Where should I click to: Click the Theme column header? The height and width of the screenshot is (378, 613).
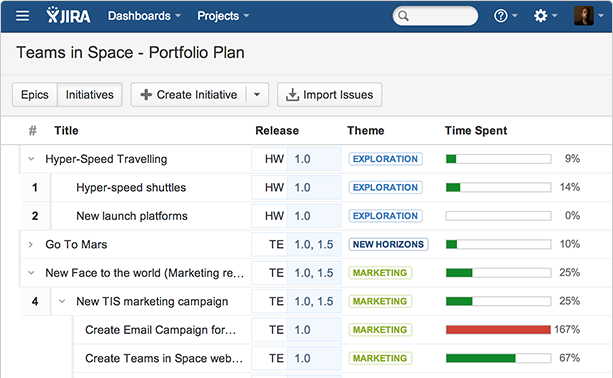pyautogui.click(x=366, y=131)
